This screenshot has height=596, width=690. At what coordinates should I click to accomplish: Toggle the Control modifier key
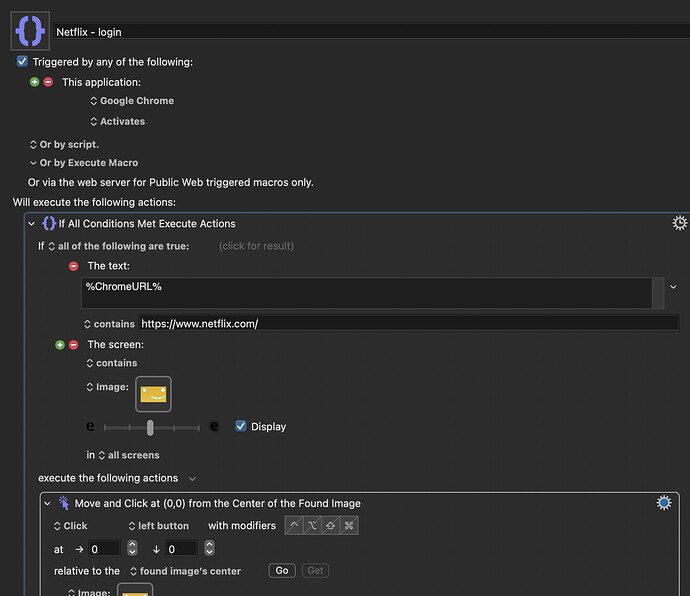tap(294, 525)
